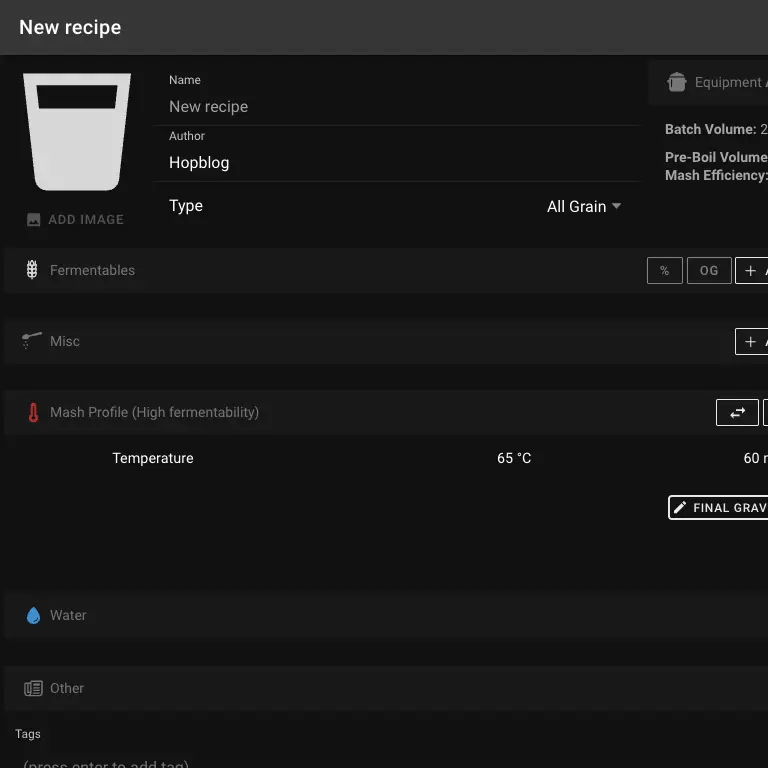This screenshot has width=768, height=768.
Task: Click the Equipment pot icon
Action: click(x=677, y=83)
